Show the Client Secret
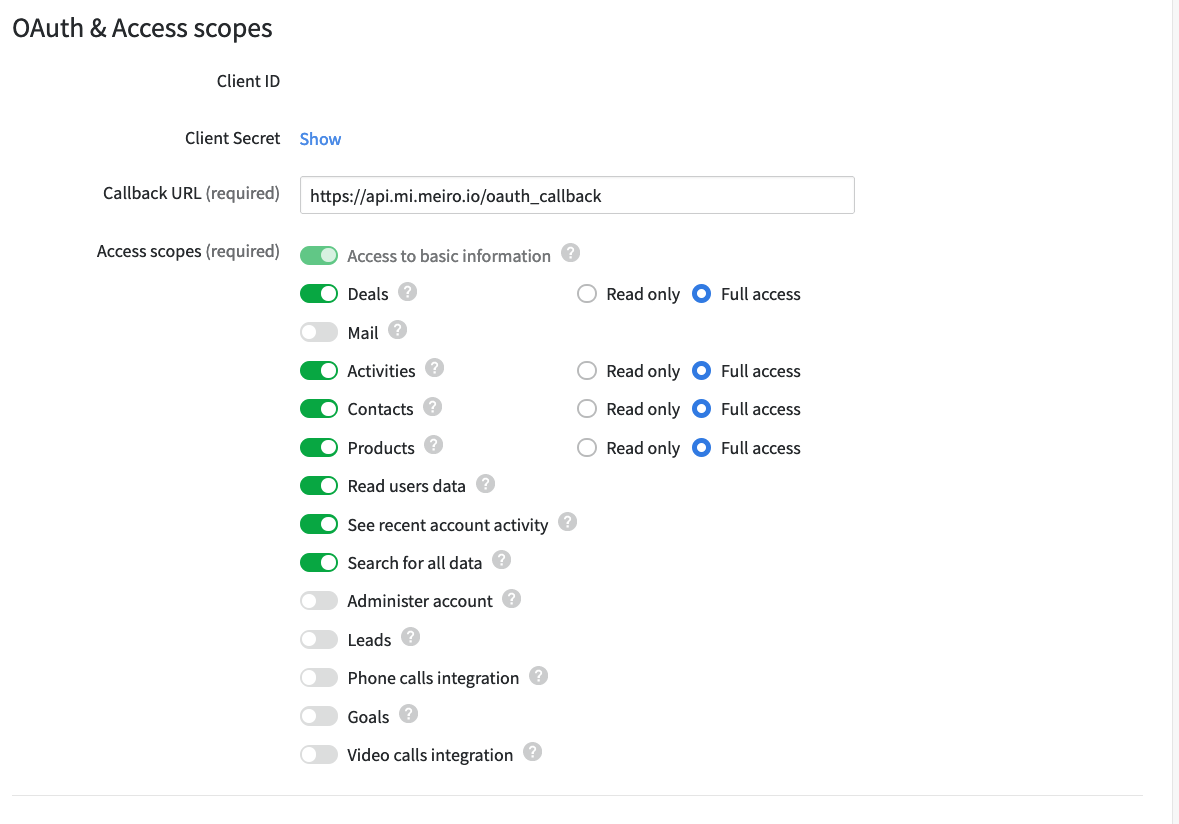 pyautogui.click(x=320, y=139)
